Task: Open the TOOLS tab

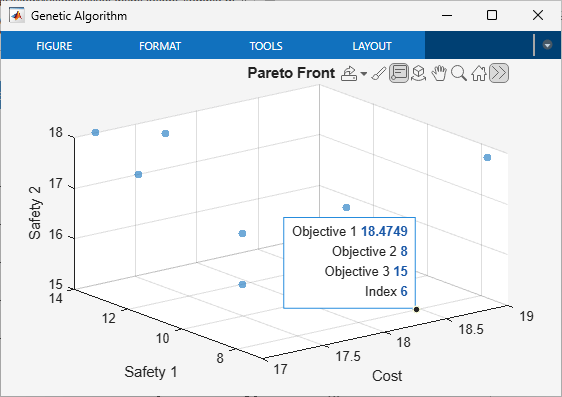Action: click(x=266, y=46)
